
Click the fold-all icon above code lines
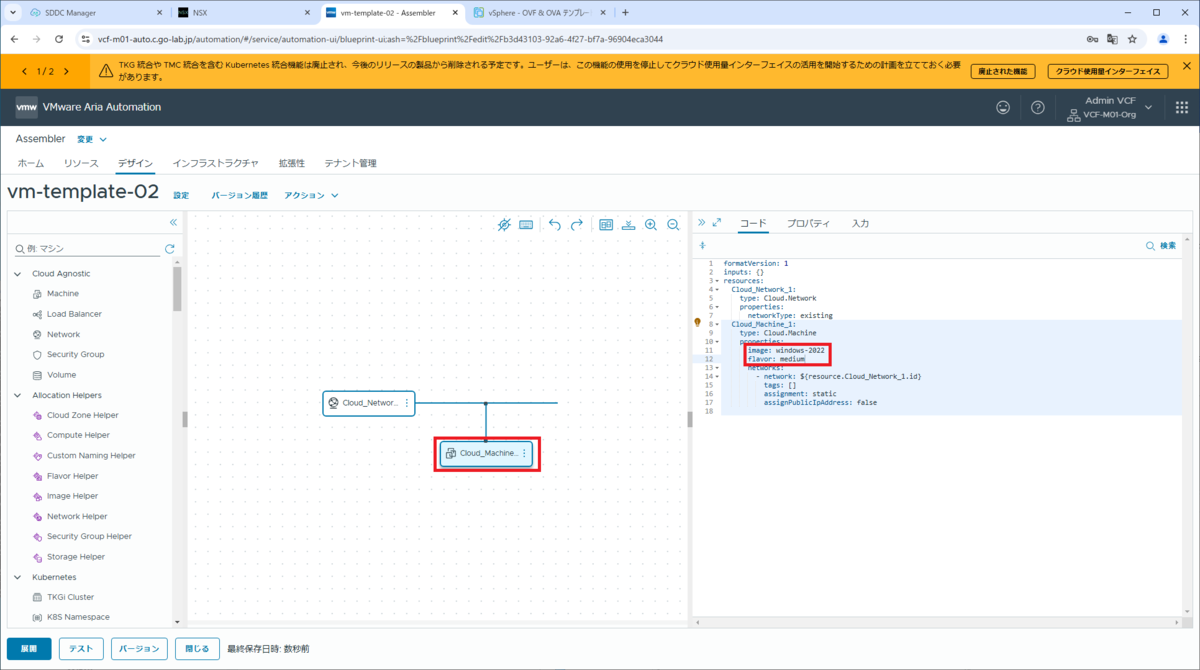click(x=702, y=245)
